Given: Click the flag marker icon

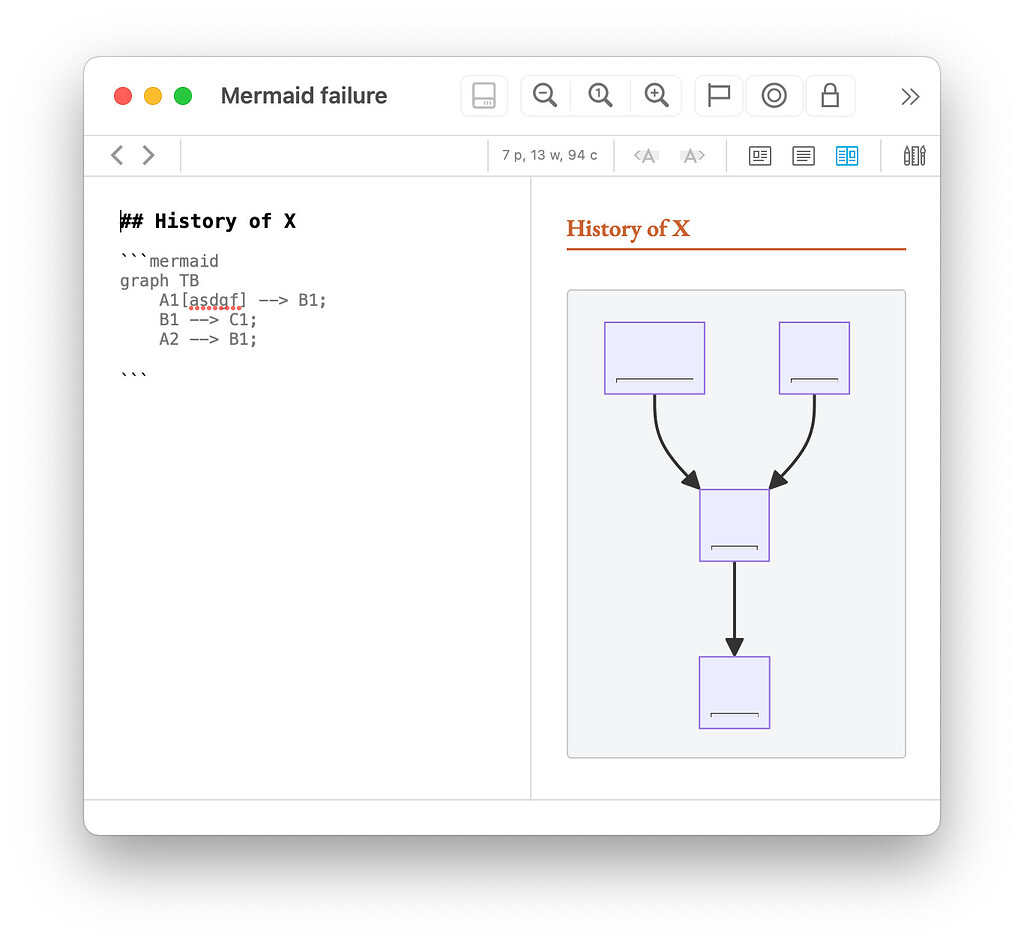Looking at the screenshot, I should (718, 95).
